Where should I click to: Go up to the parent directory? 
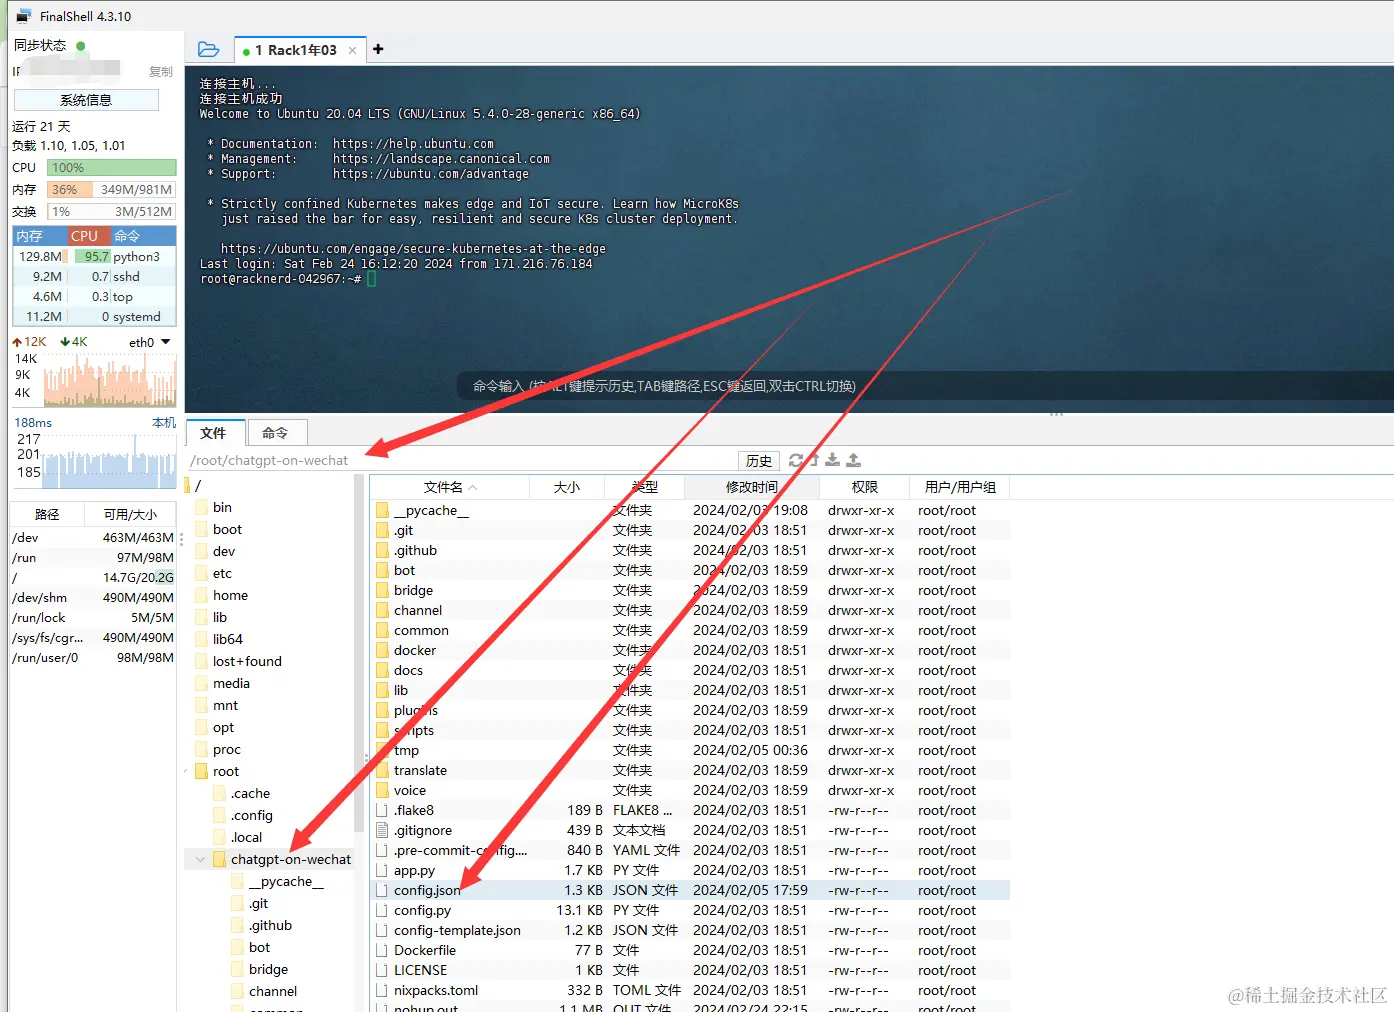tap(814, 460)
